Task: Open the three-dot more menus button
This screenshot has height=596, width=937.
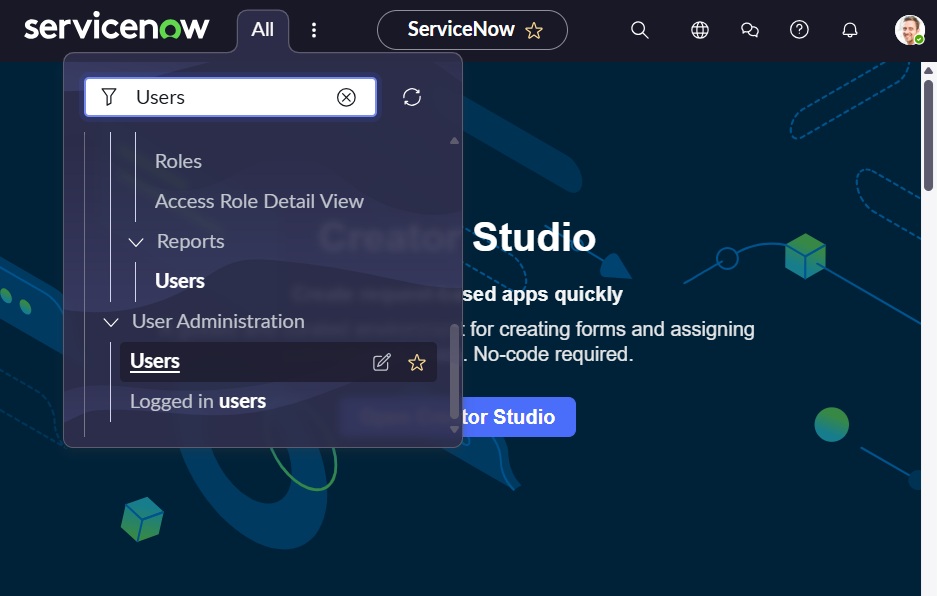Action: point(314,30)
